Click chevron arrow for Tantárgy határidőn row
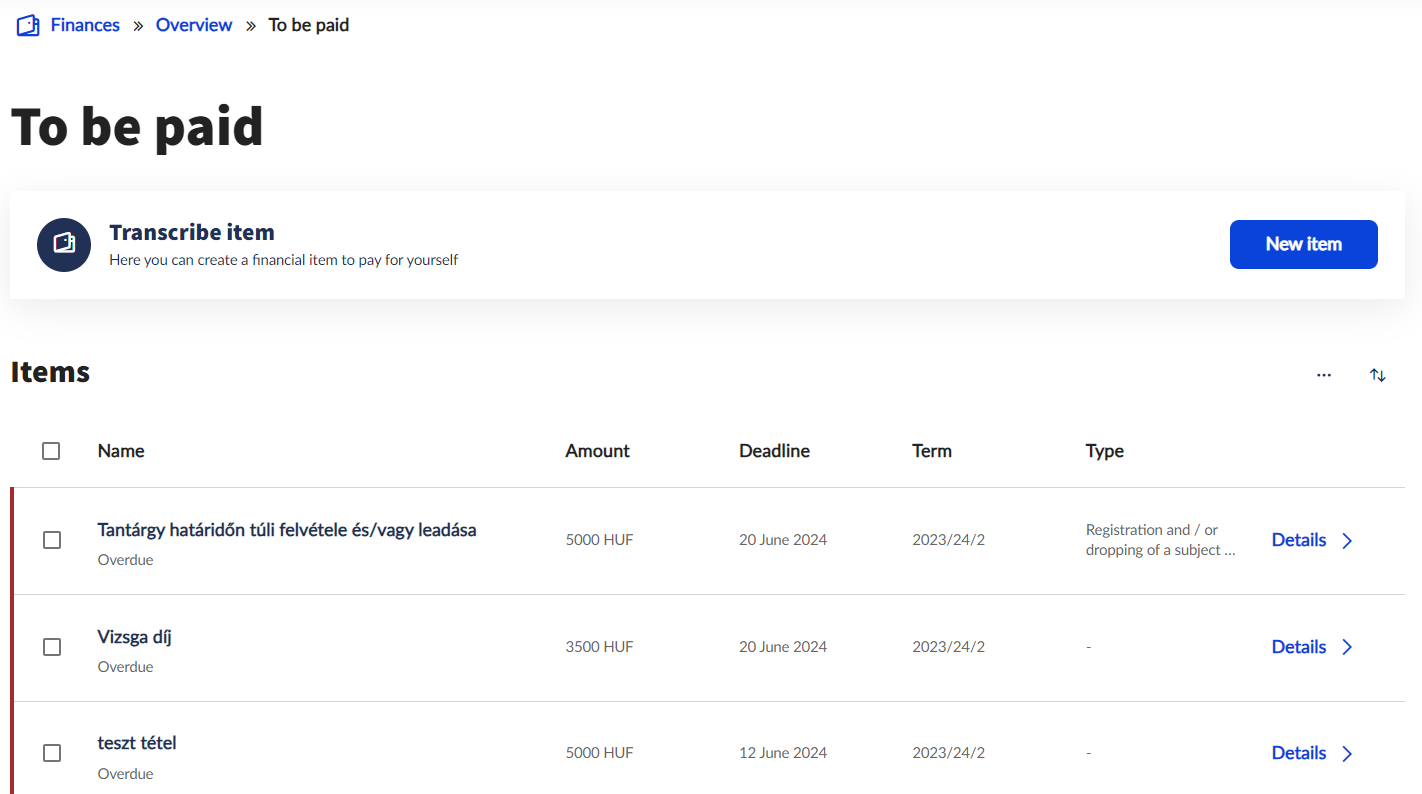Image resolution: width=1422 pixels, height=794 pixels. 1347,540
